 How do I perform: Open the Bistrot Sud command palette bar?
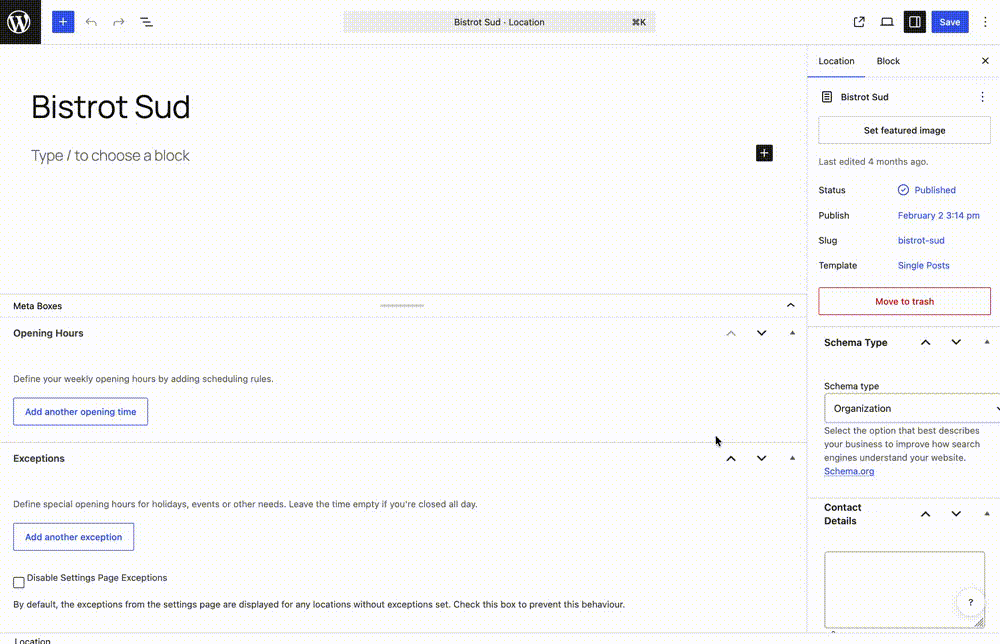point(499,22)
